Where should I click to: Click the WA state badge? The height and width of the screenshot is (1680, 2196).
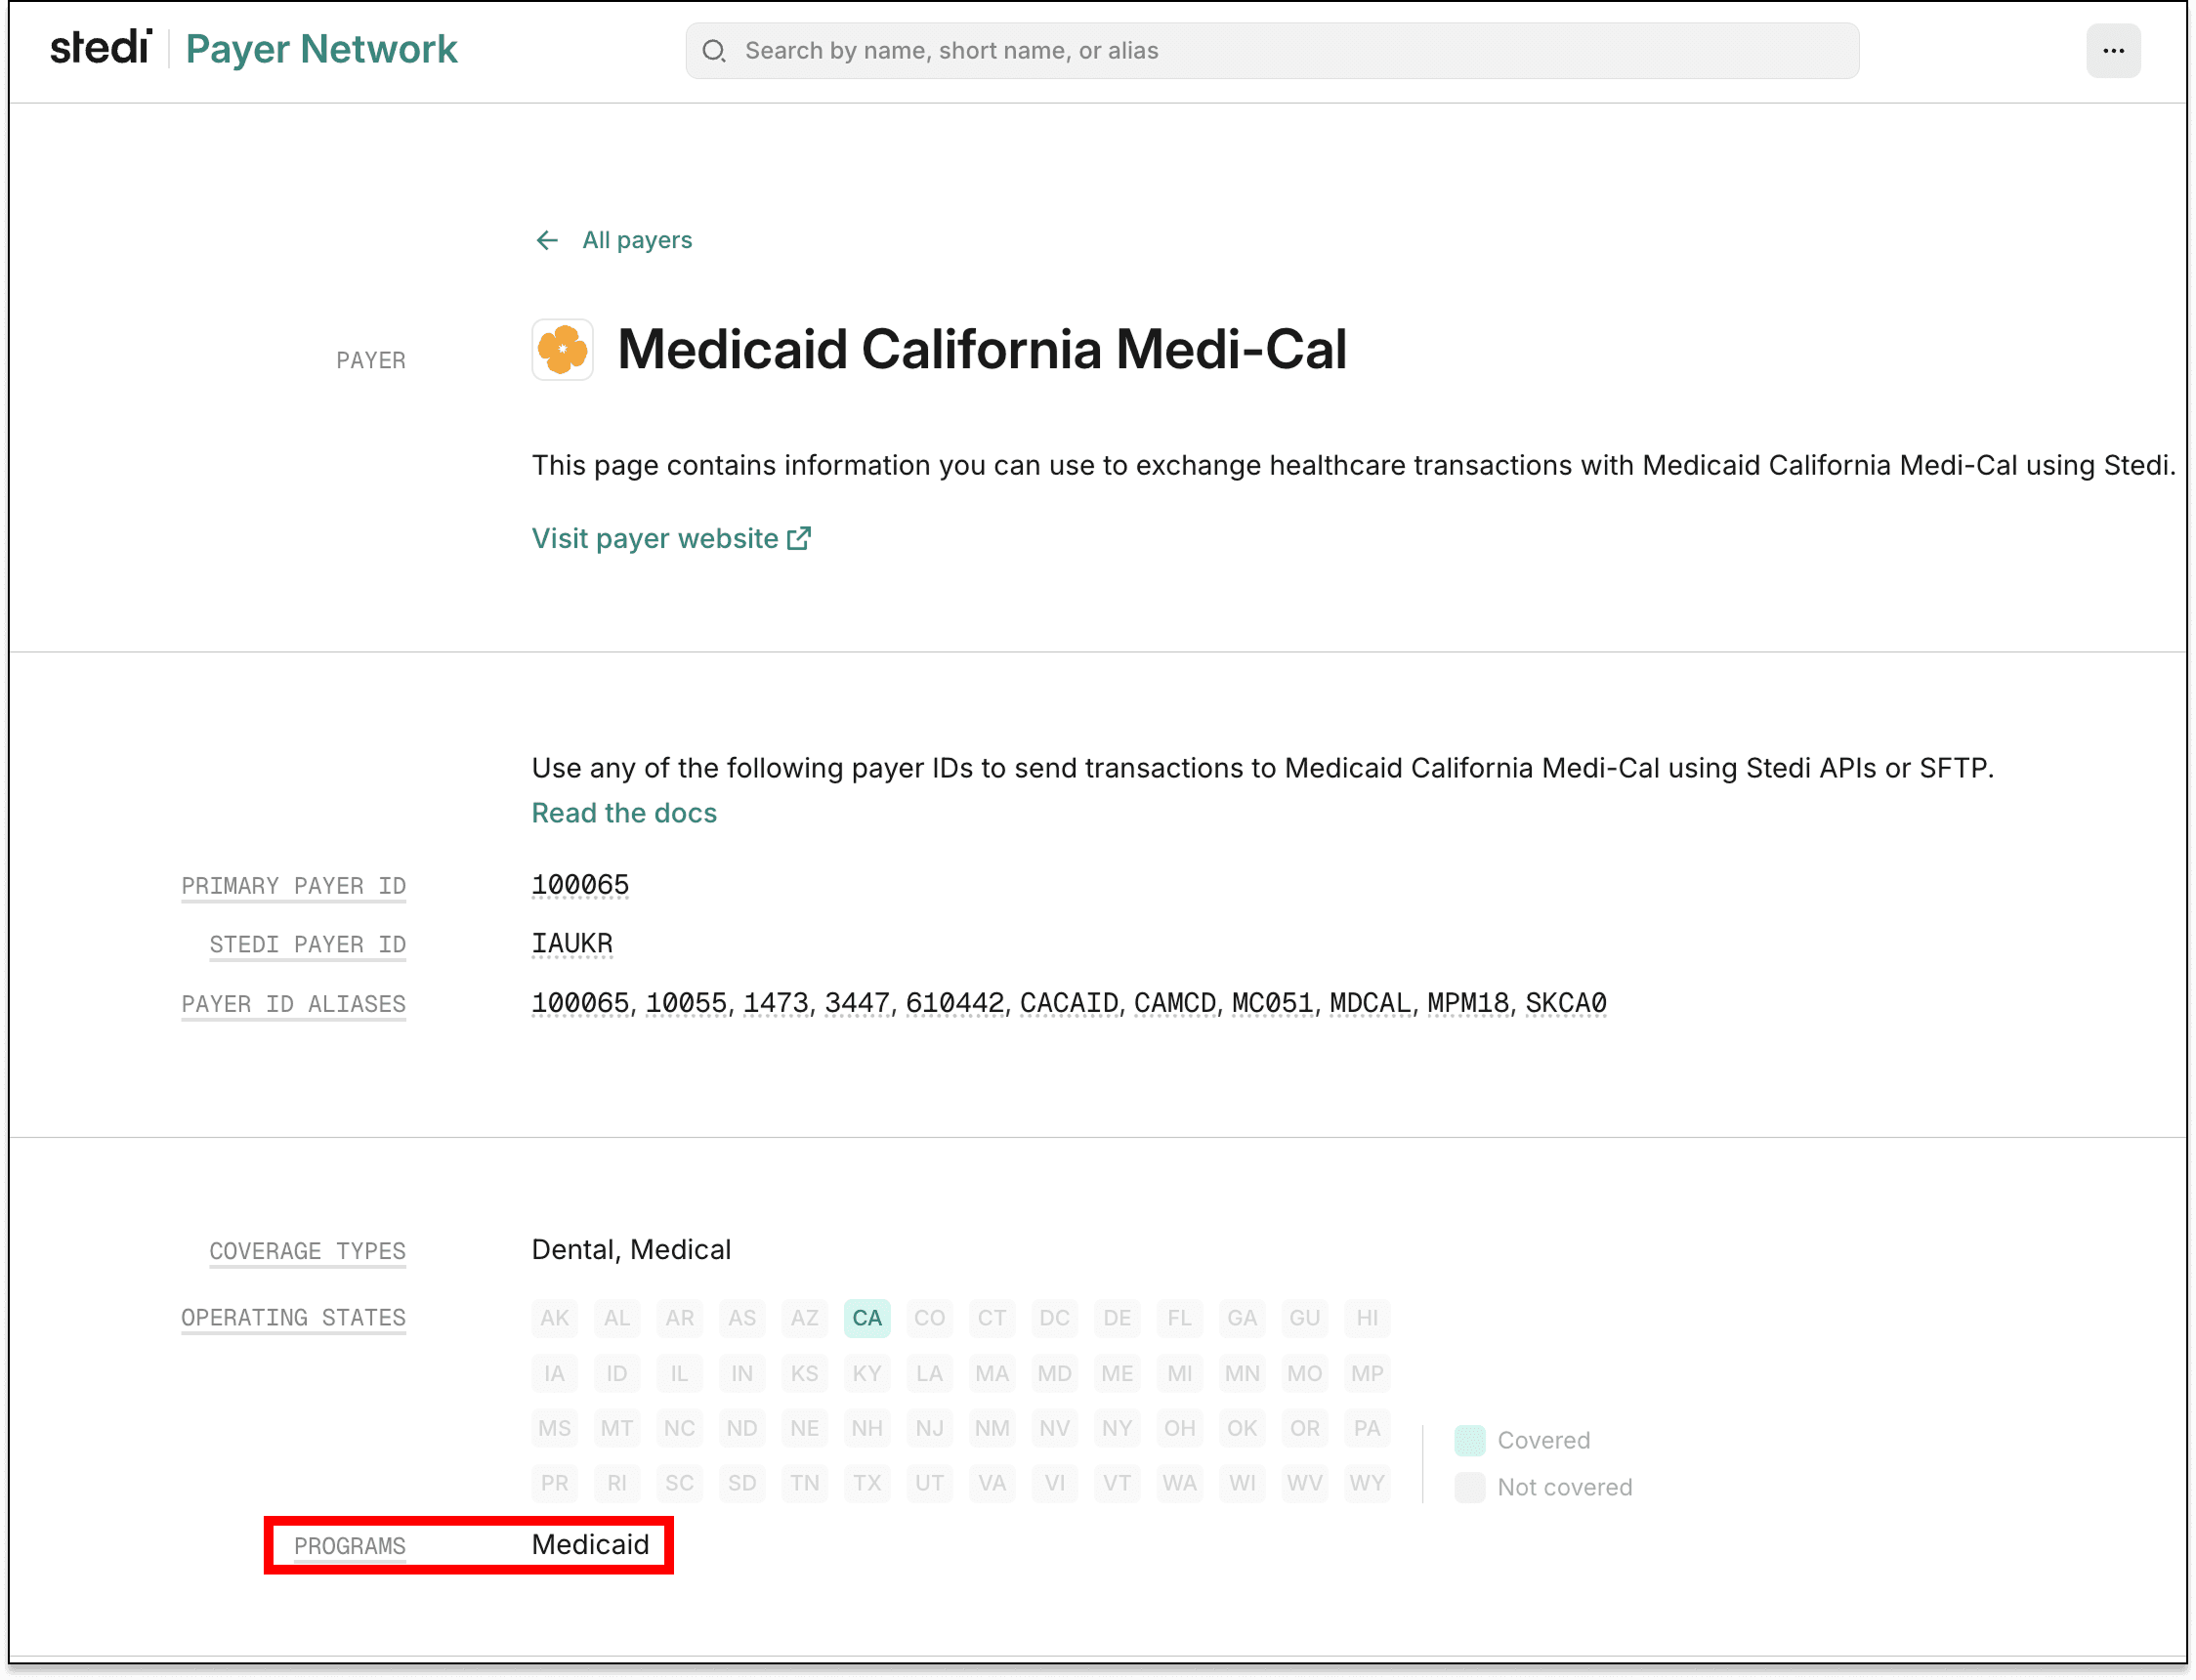[1179, 1483]
